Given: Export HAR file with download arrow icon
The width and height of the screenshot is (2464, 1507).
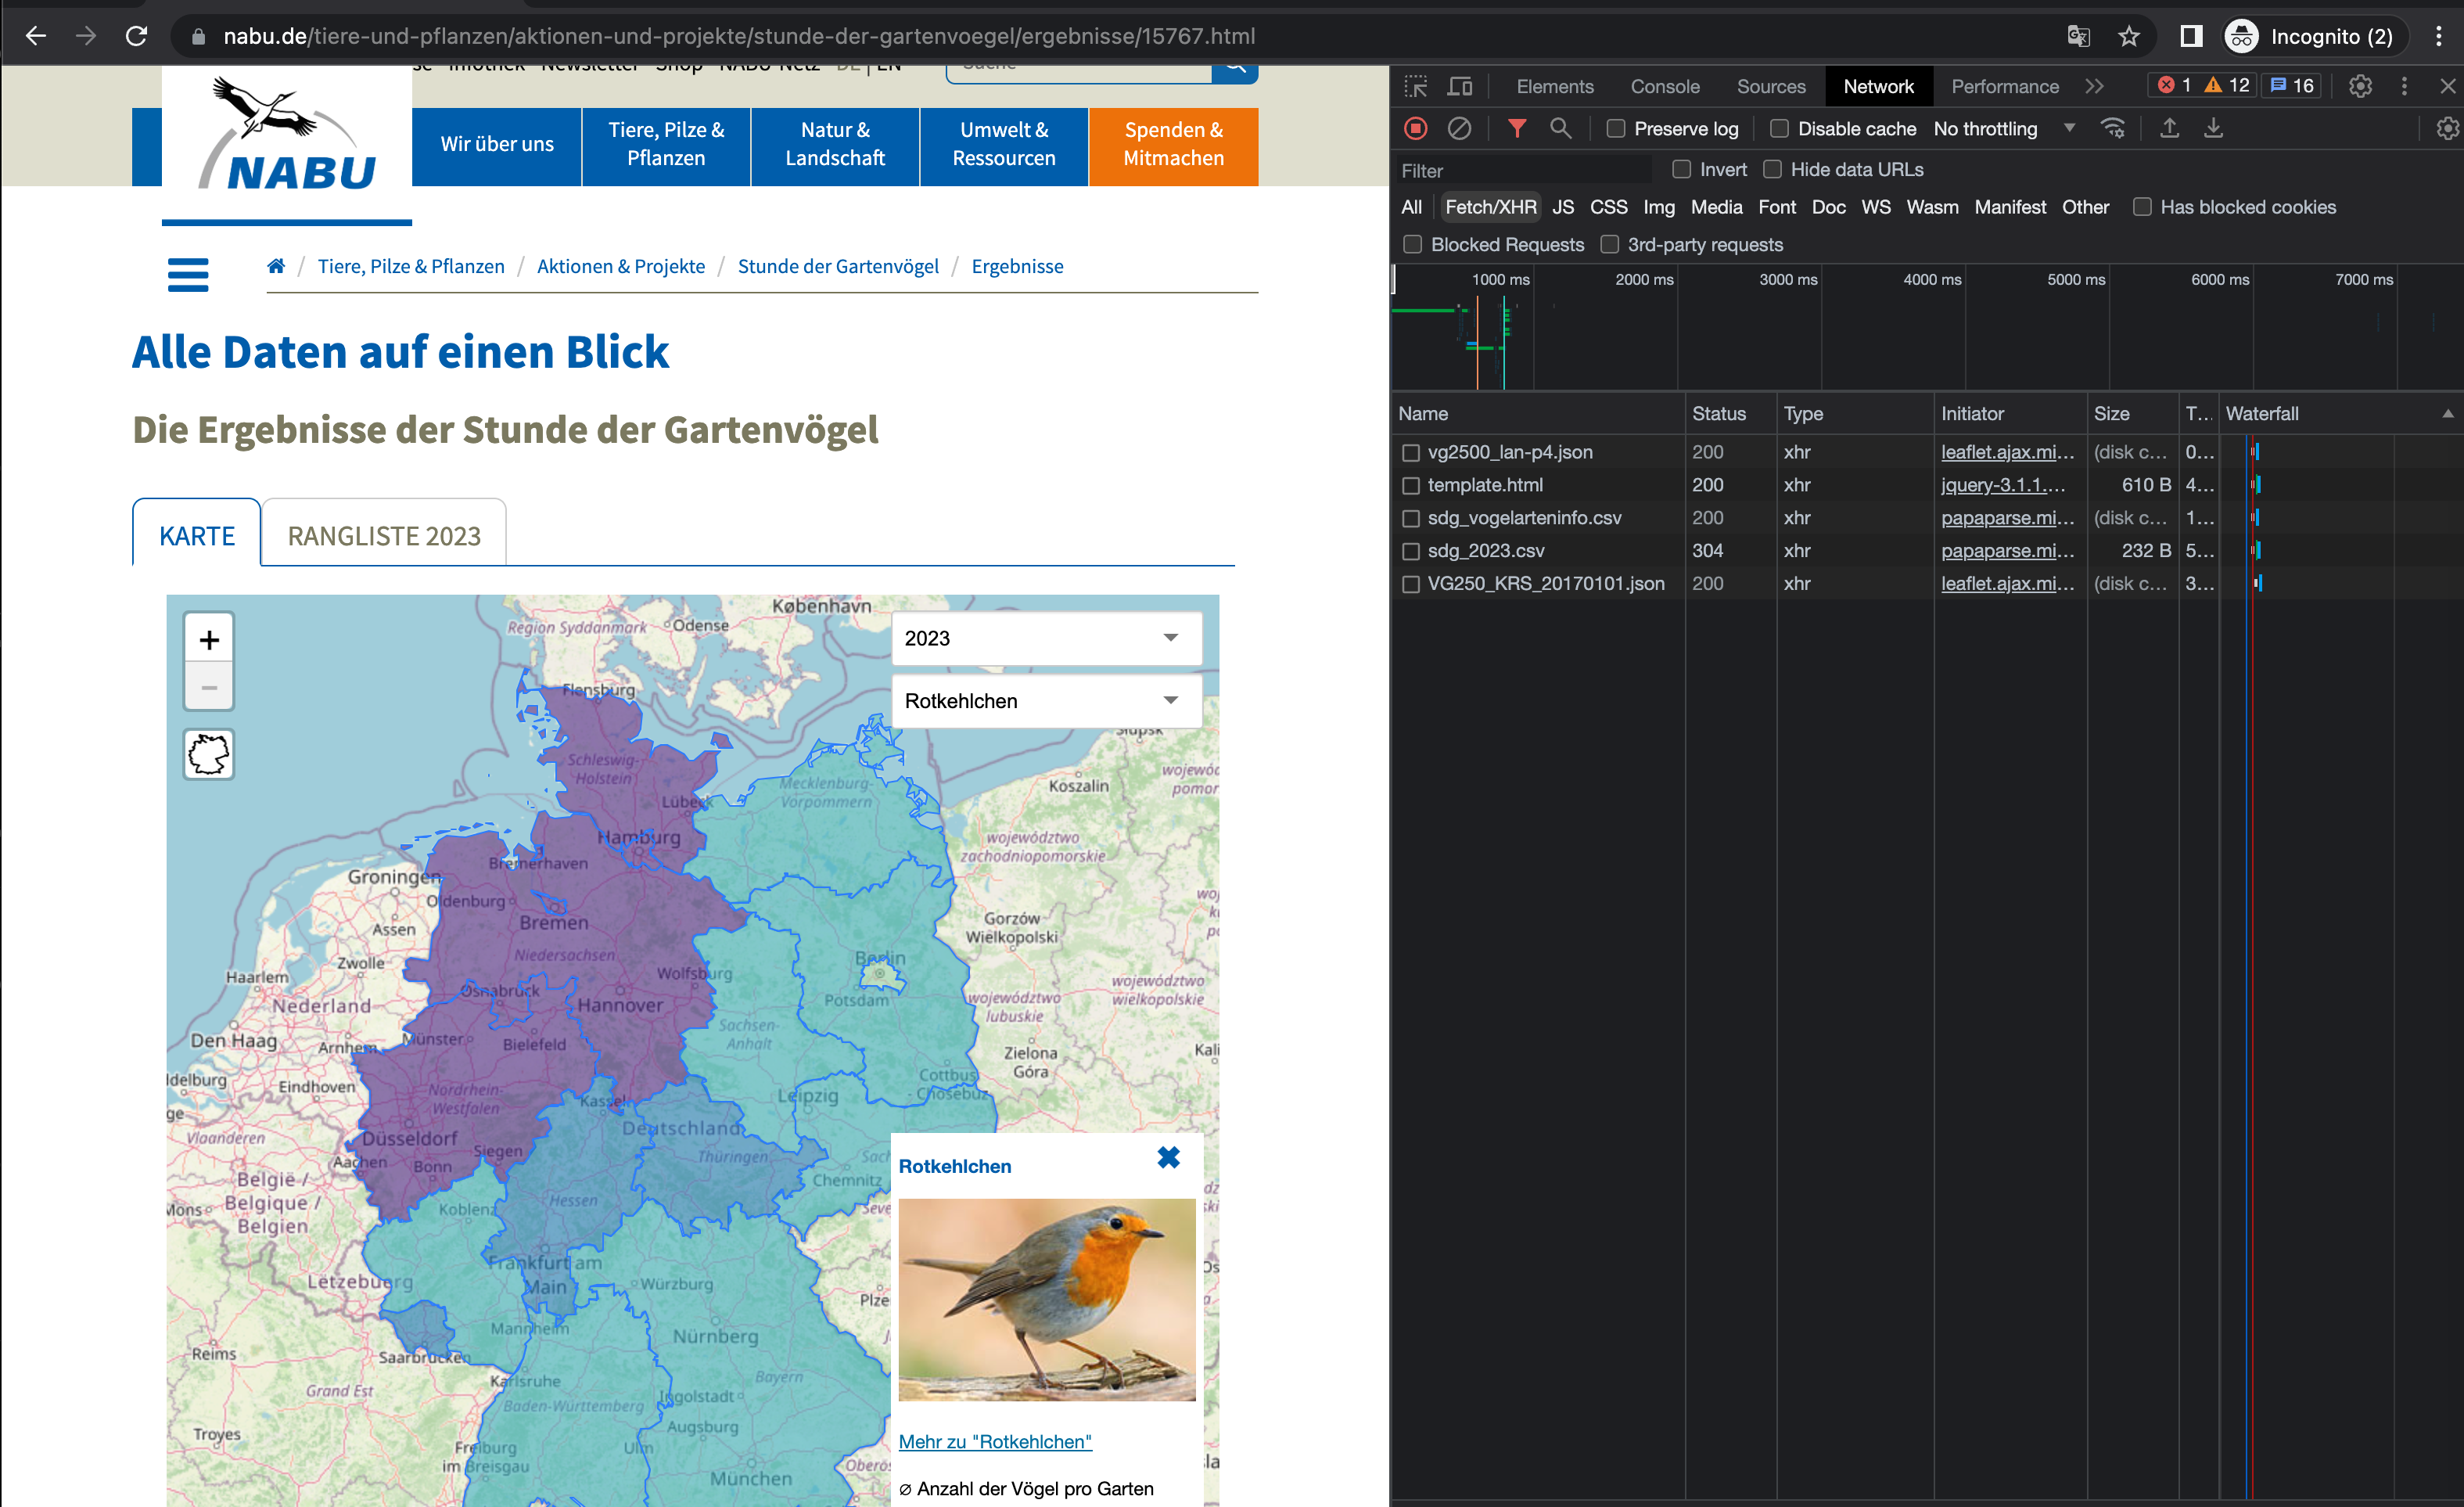Looking at the screenshot, I should pos(2213,128).
